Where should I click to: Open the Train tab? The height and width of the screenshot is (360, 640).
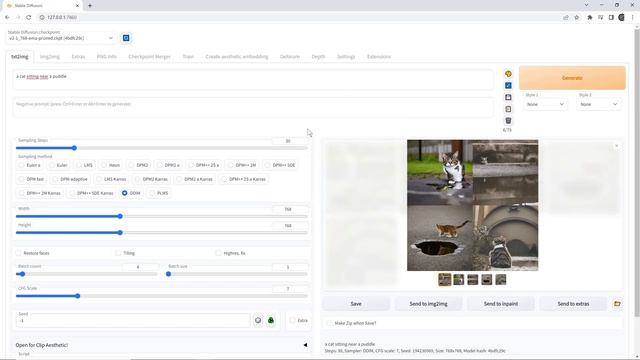coord(188,56)
